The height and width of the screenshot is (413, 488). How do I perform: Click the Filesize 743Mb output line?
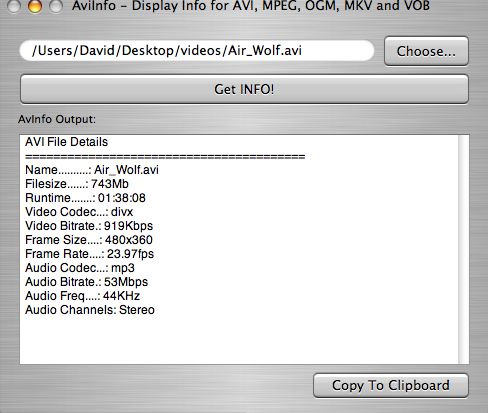tap(77, 184)
